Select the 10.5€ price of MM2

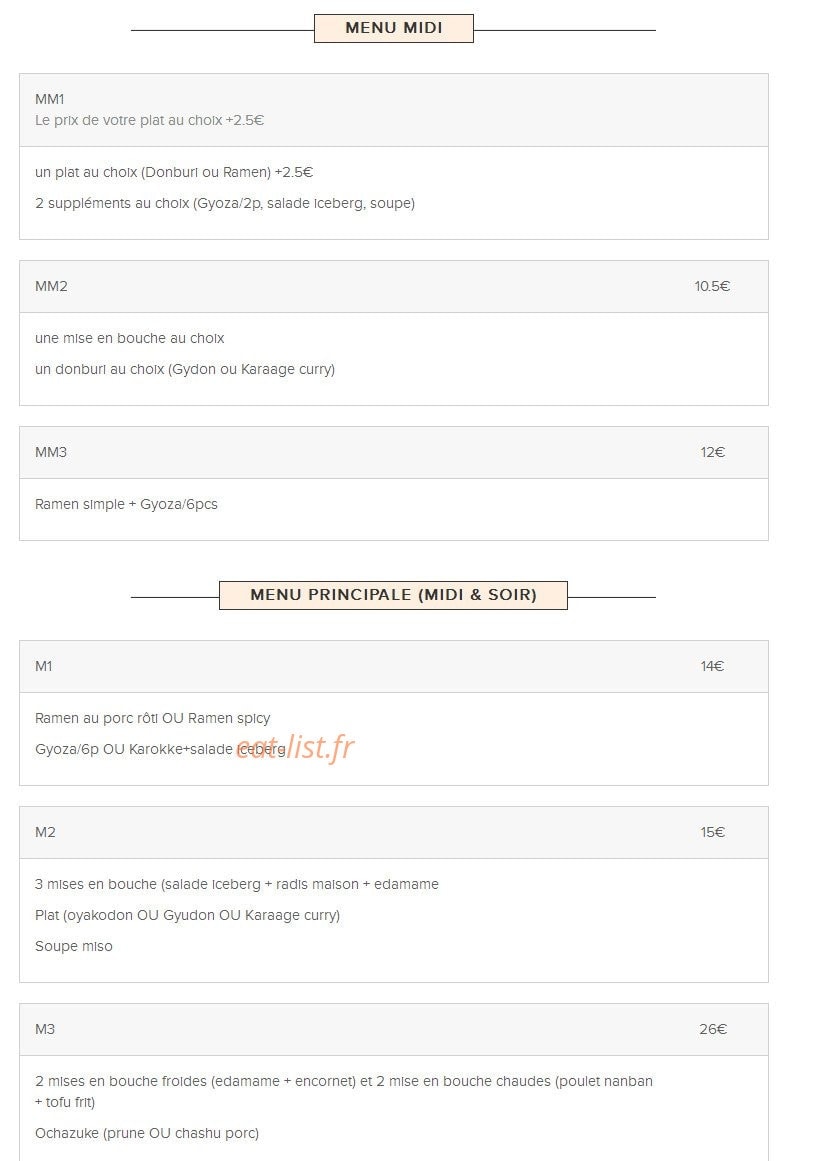[x=712, y=286]
